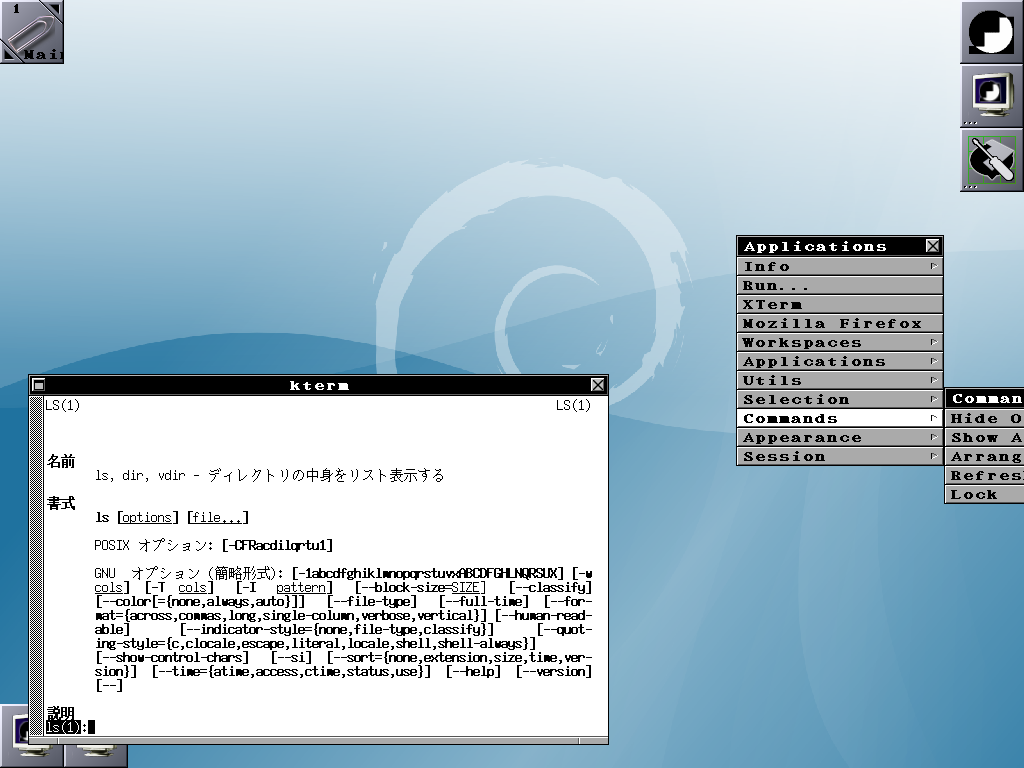The width and height of the screenshot is (1024, 768).
Task: Open the Info submenu
Action: [840, 266]
